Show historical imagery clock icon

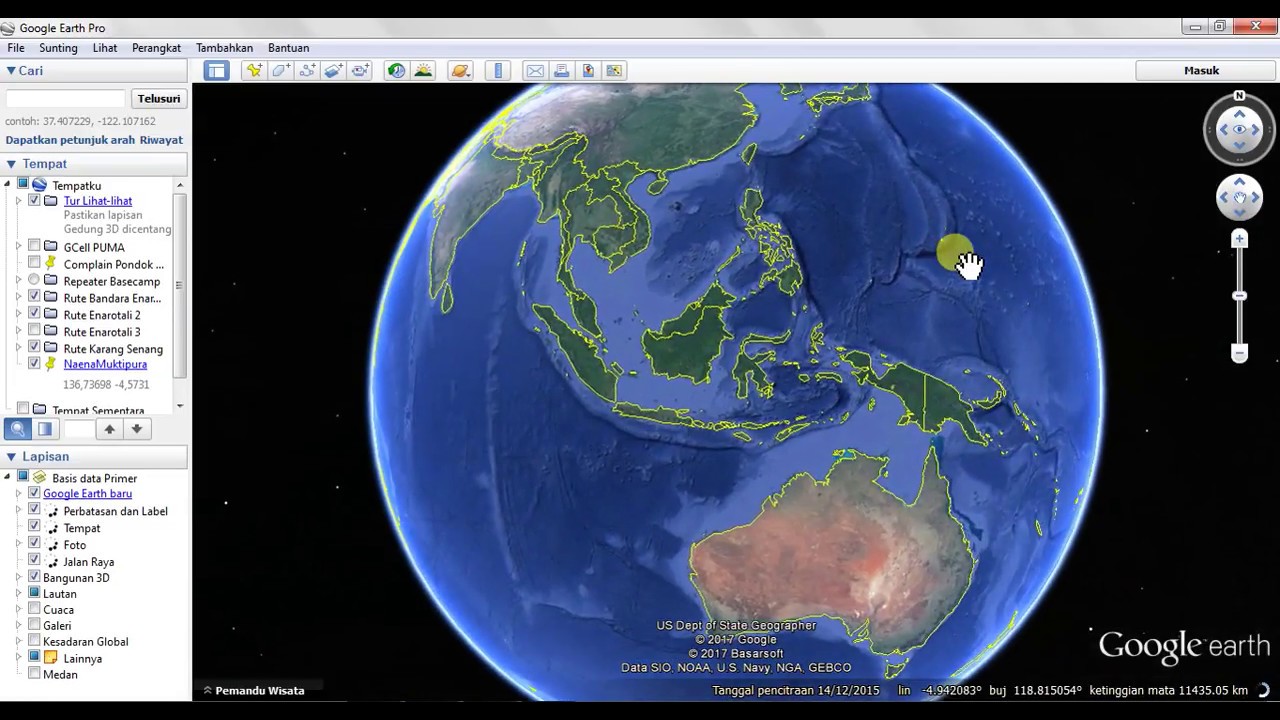coord(397,71)
